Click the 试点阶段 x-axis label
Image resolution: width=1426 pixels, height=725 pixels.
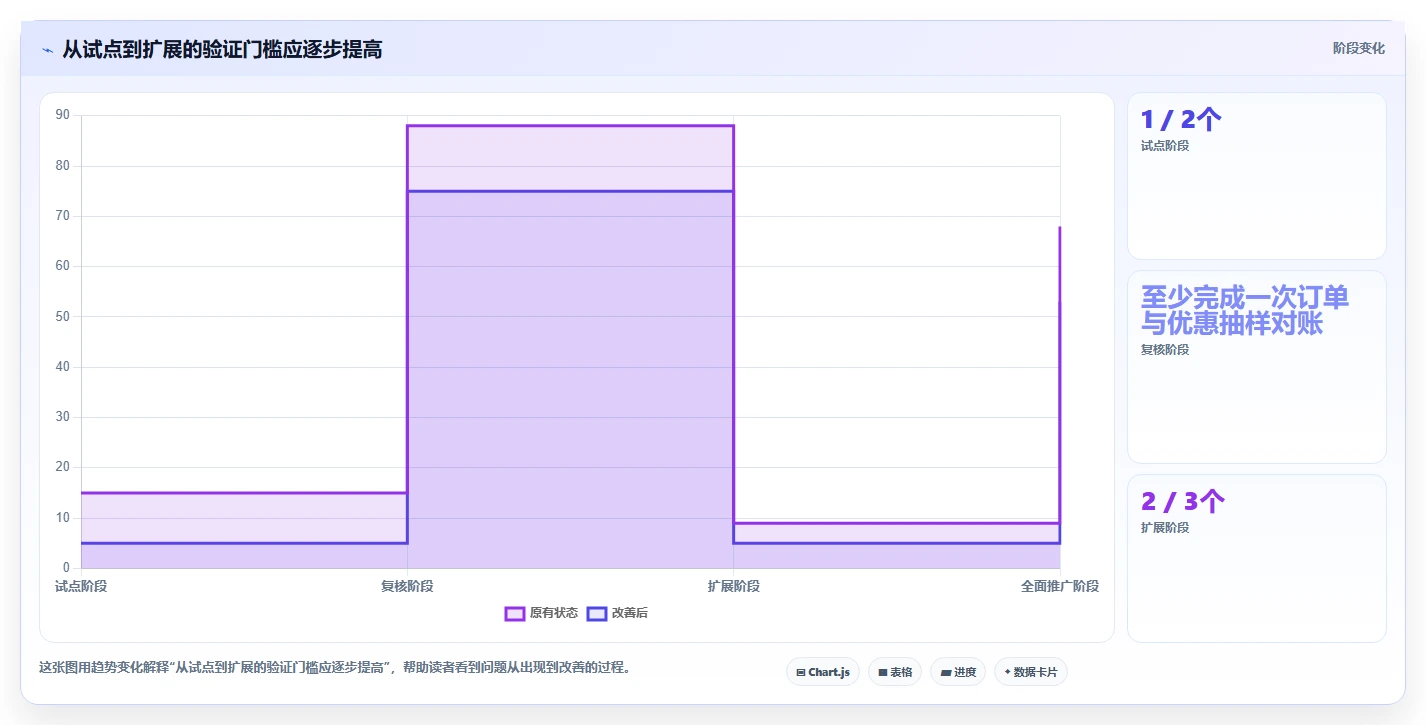[x=81, y=586]
